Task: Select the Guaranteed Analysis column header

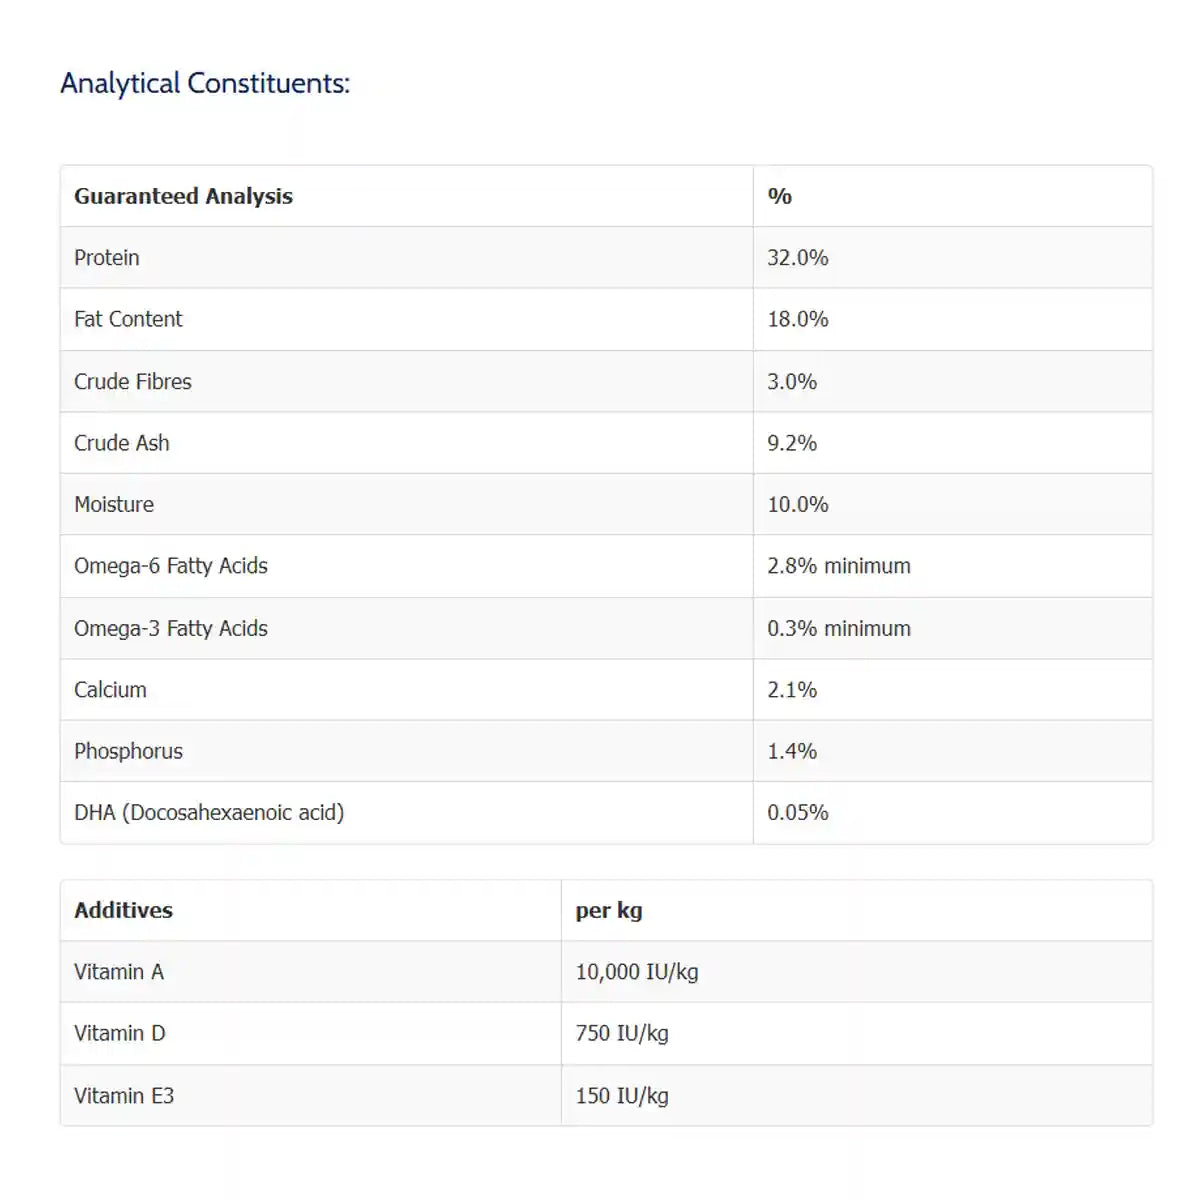Action: 183,196
